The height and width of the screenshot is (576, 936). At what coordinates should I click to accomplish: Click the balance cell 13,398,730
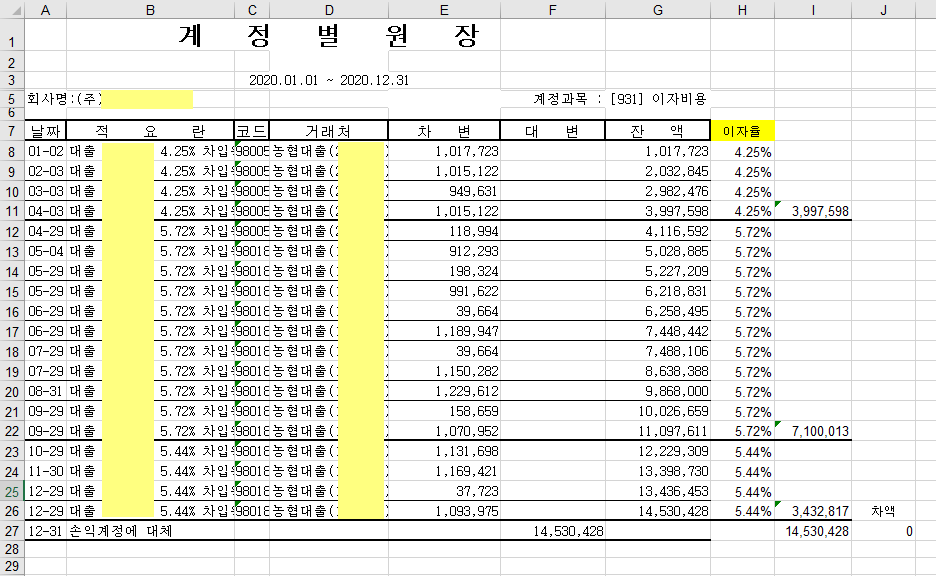click(658, 472)
